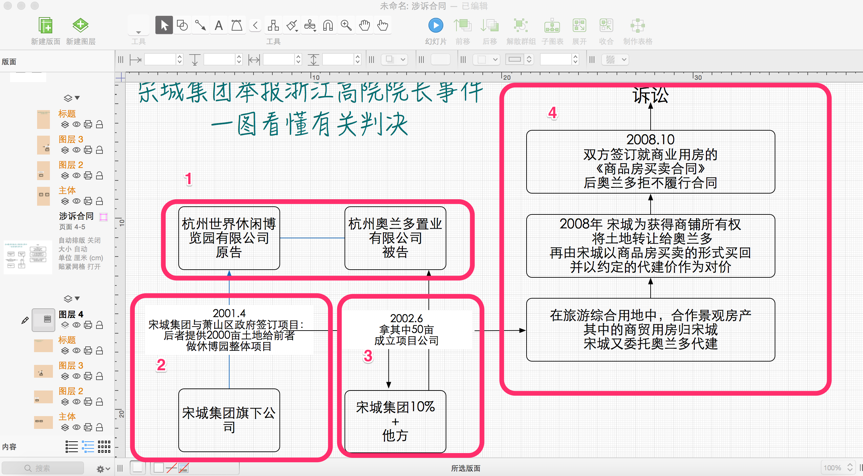Click the 前移 bring forward icon
The height and width of the screenshot is (476, 863).
coord(462,25)
